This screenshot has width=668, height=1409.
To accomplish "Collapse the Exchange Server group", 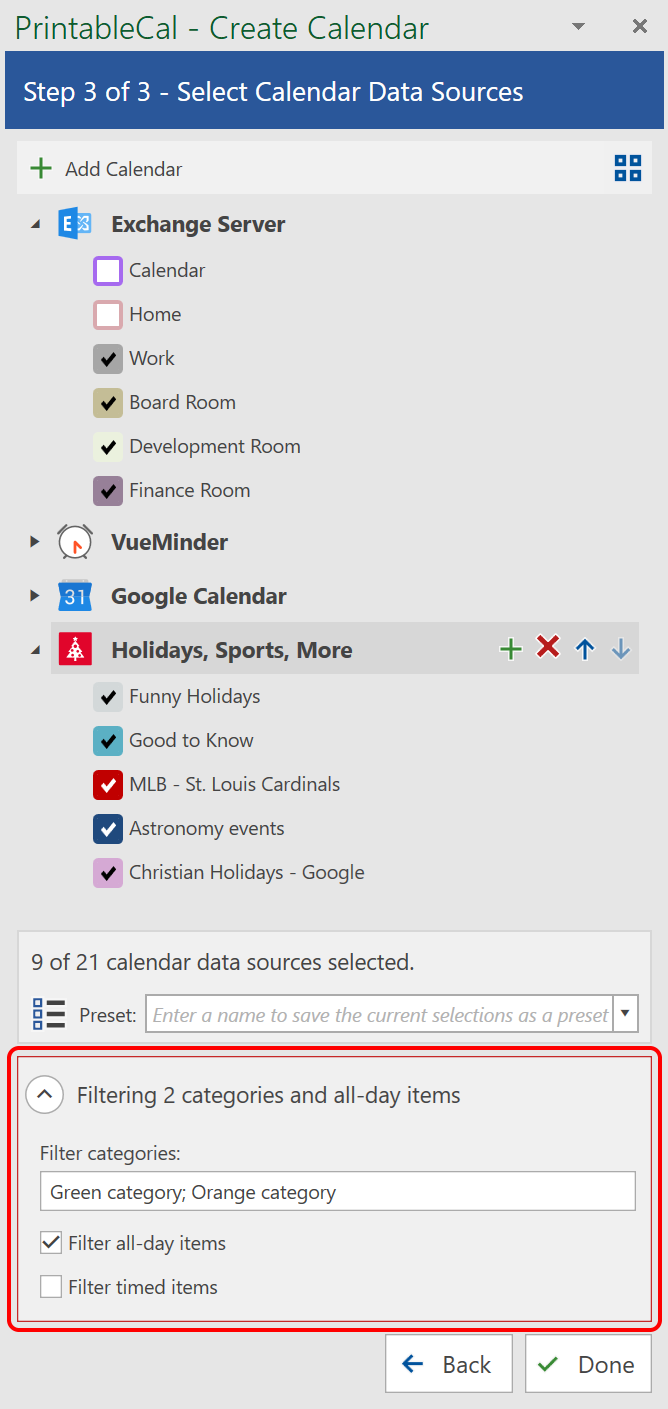I will click(35, 224).
